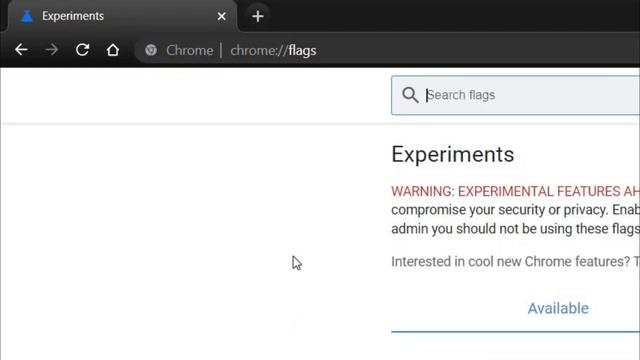Go to the home page icon
Screen dimensions: 640x360
[x=113, y=50]
